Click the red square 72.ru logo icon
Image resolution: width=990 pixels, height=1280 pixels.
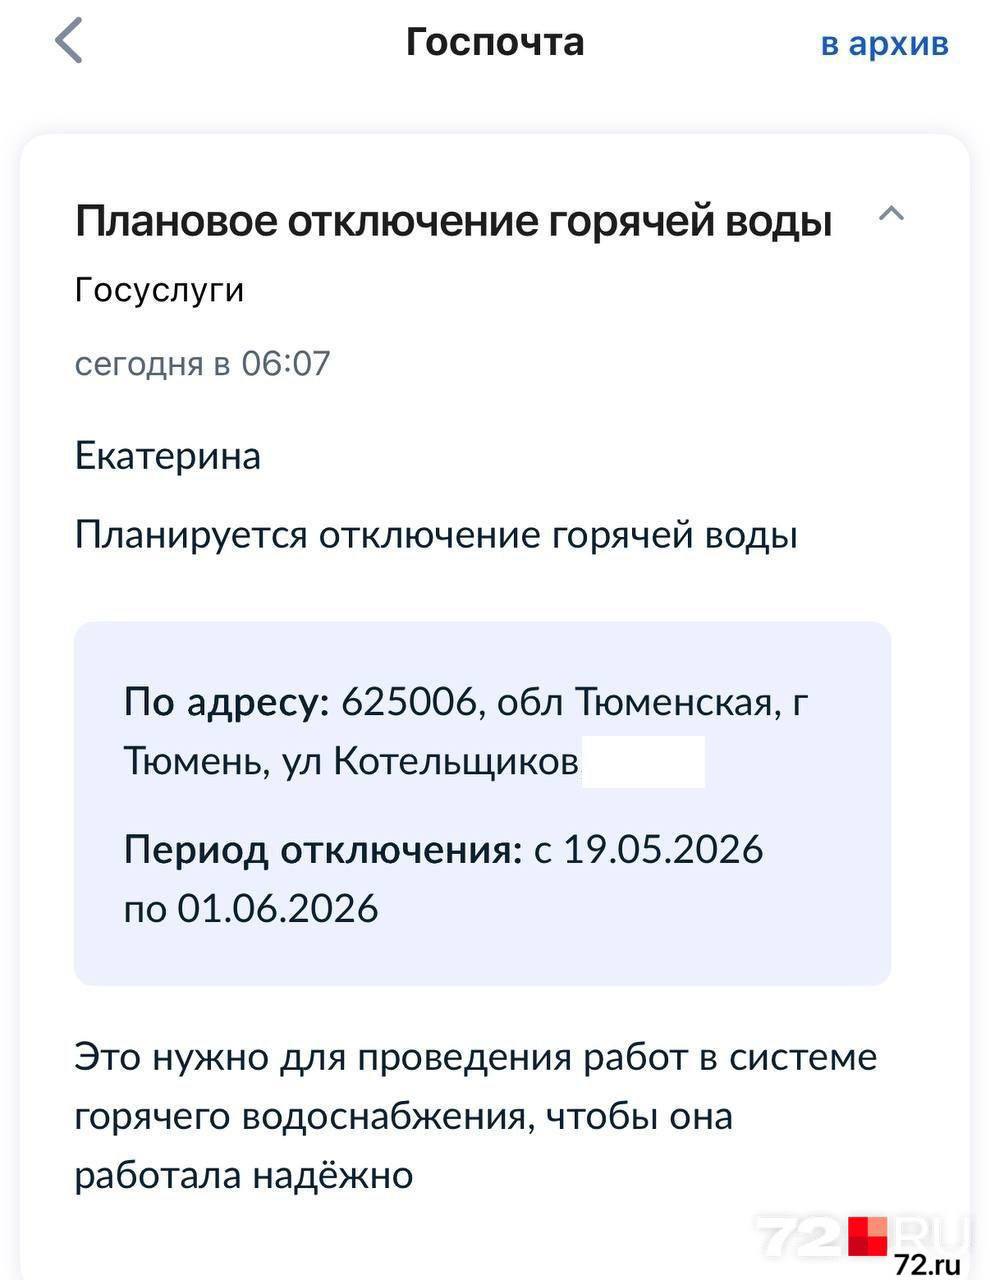tap(867, 1236)
